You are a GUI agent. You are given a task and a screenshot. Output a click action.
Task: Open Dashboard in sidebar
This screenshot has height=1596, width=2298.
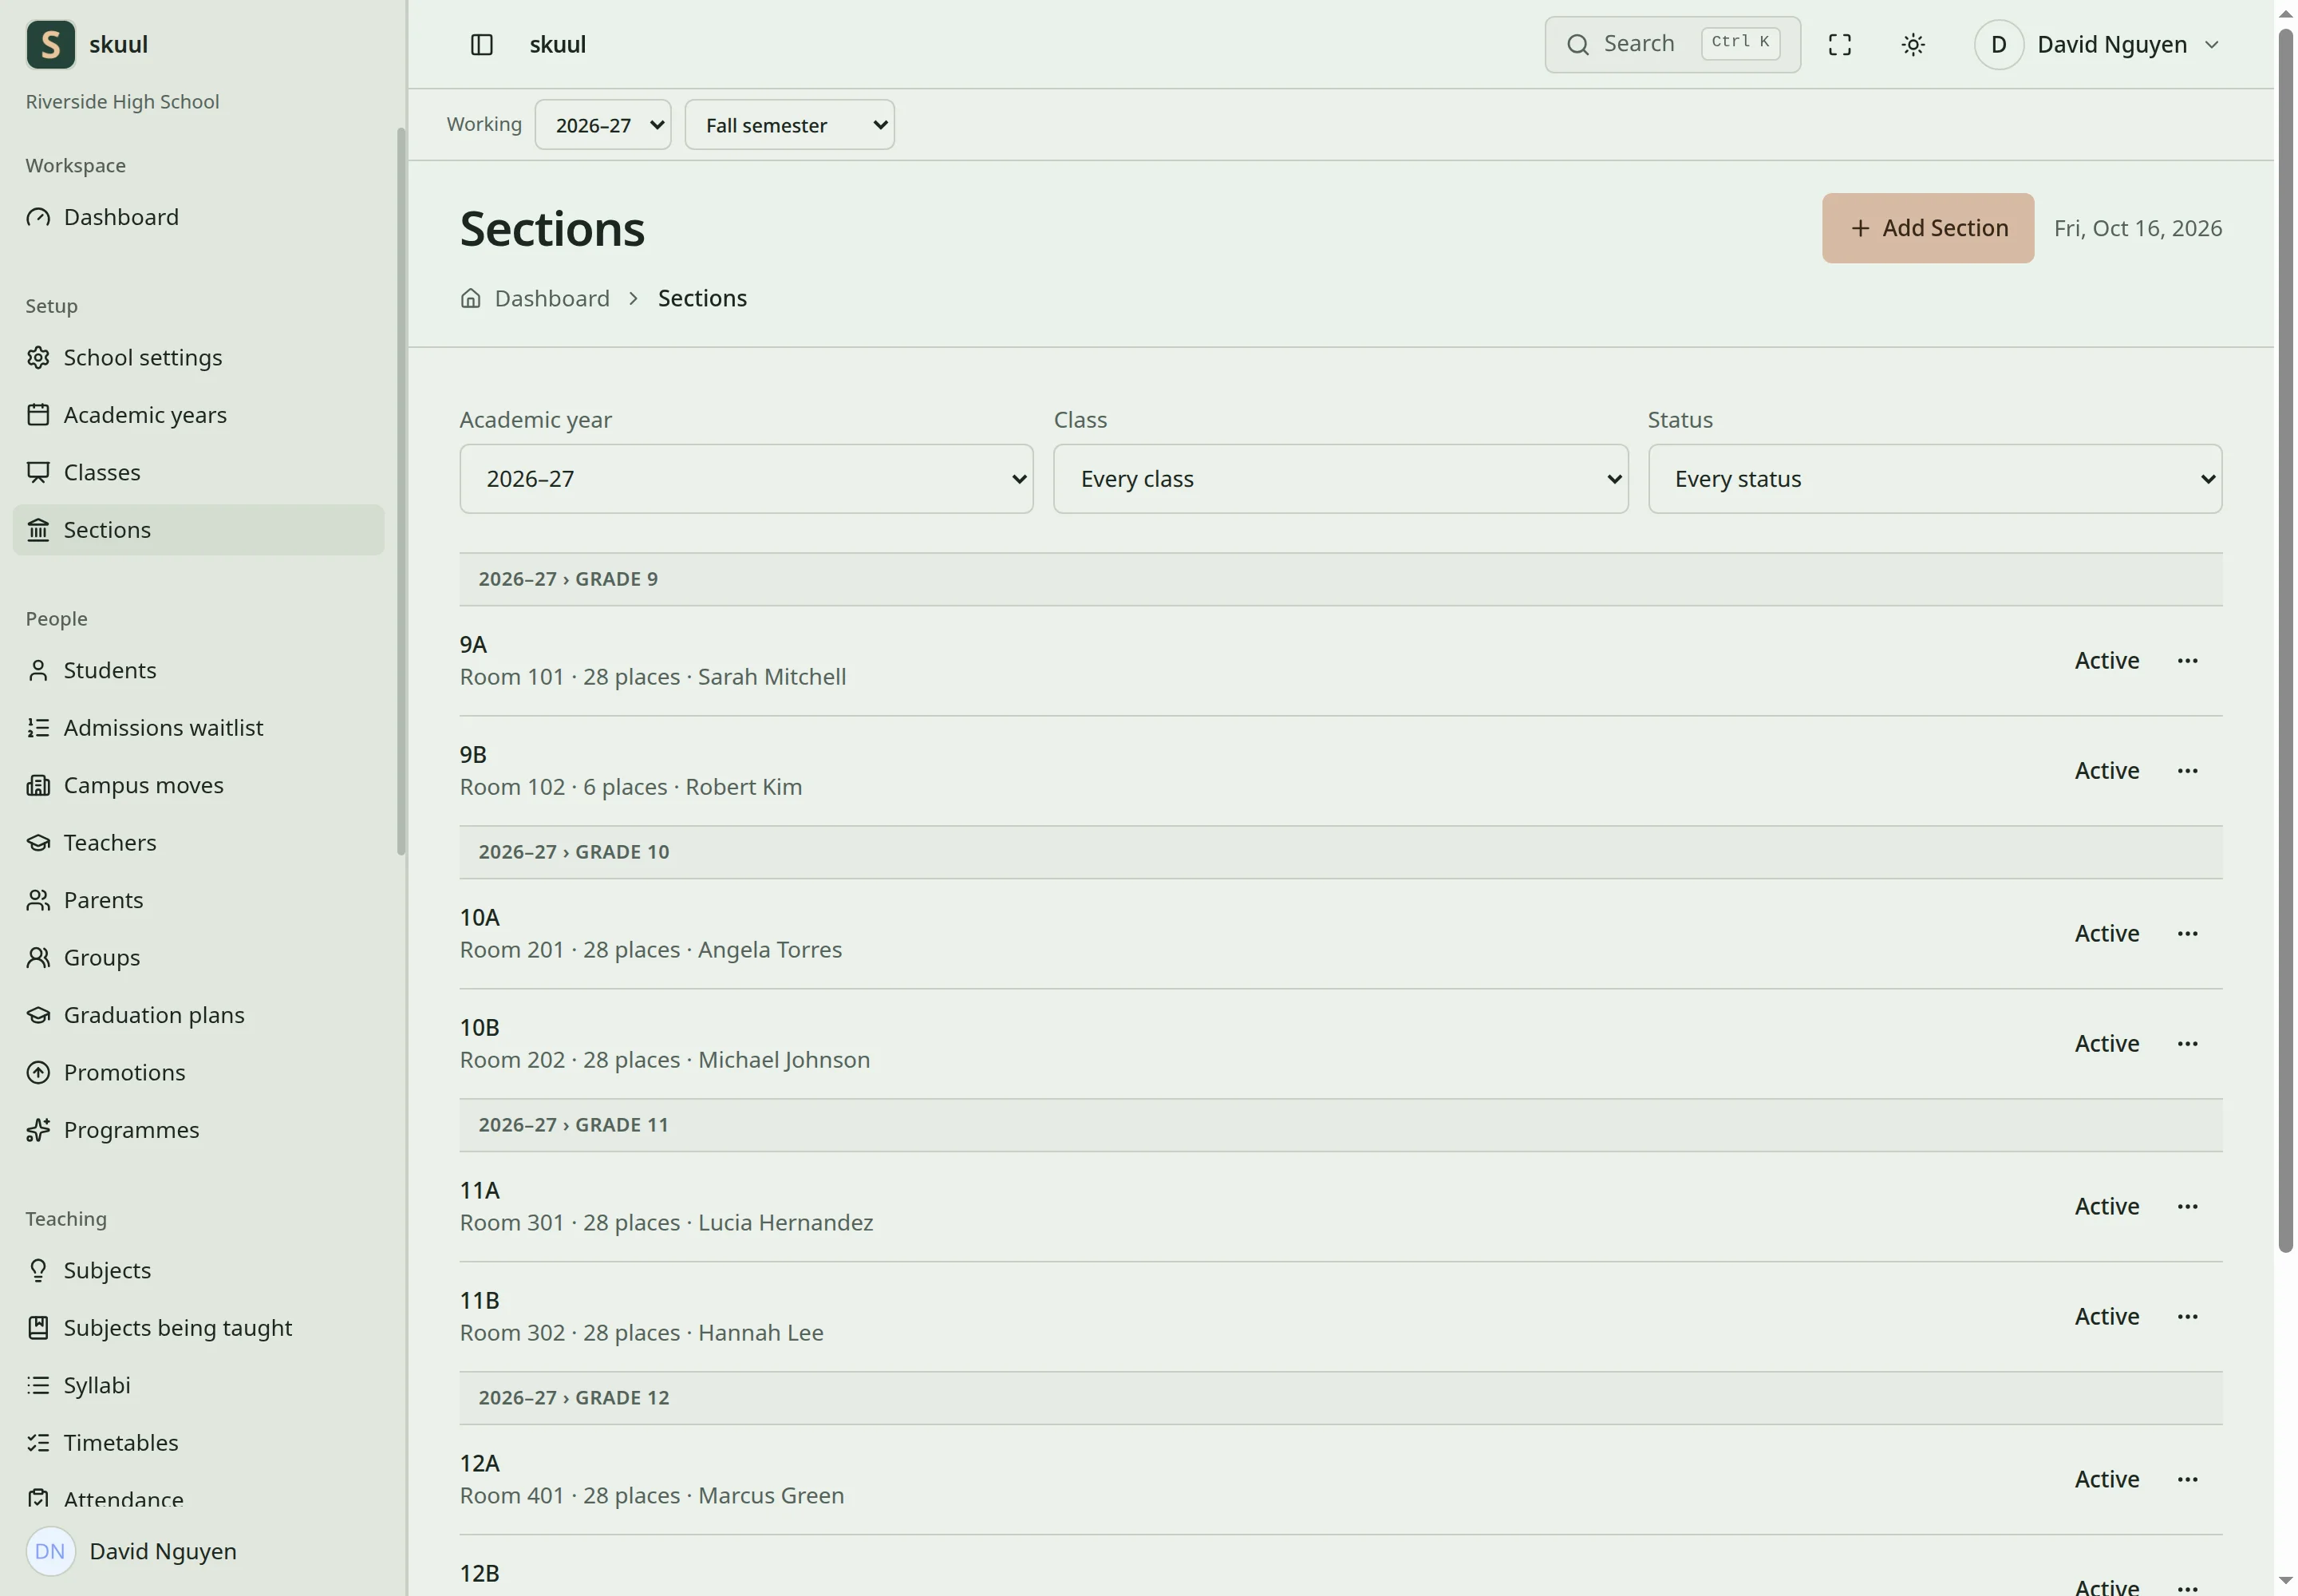[x=198, y=217]
